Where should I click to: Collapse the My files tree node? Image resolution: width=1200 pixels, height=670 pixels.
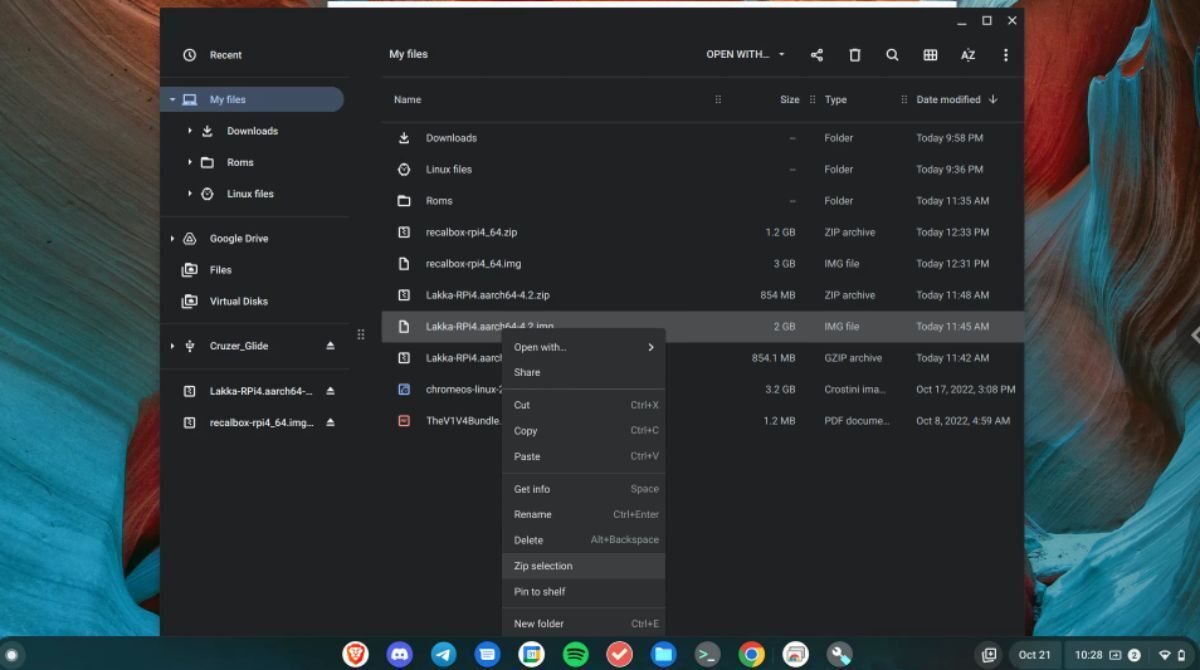[x=172, y=100]
